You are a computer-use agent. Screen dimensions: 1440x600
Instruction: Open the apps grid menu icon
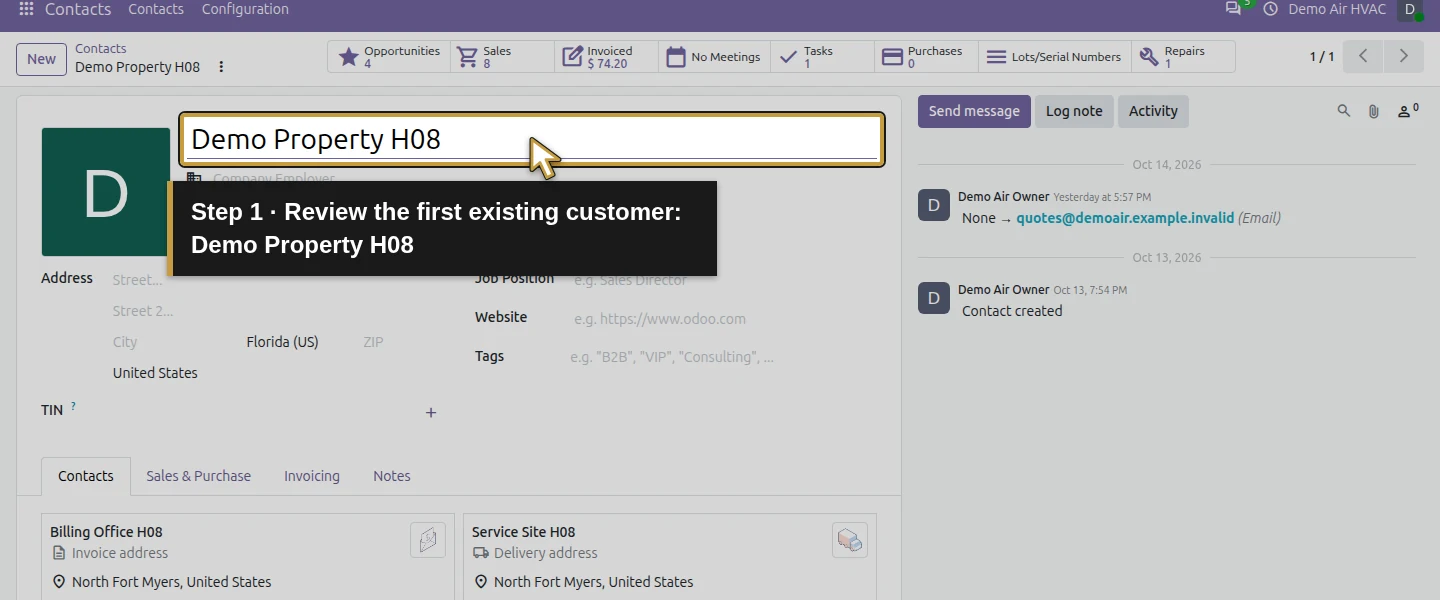coord(27,9)
